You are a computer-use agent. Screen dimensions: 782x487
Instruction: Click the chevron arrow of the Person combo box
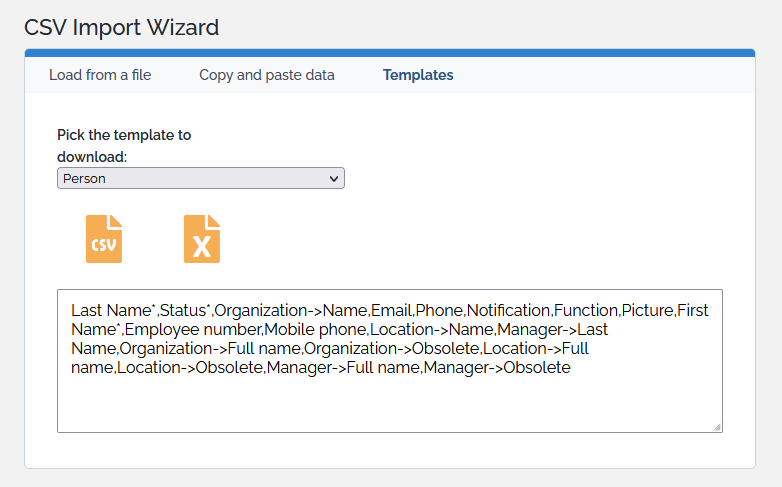(334, 178)
